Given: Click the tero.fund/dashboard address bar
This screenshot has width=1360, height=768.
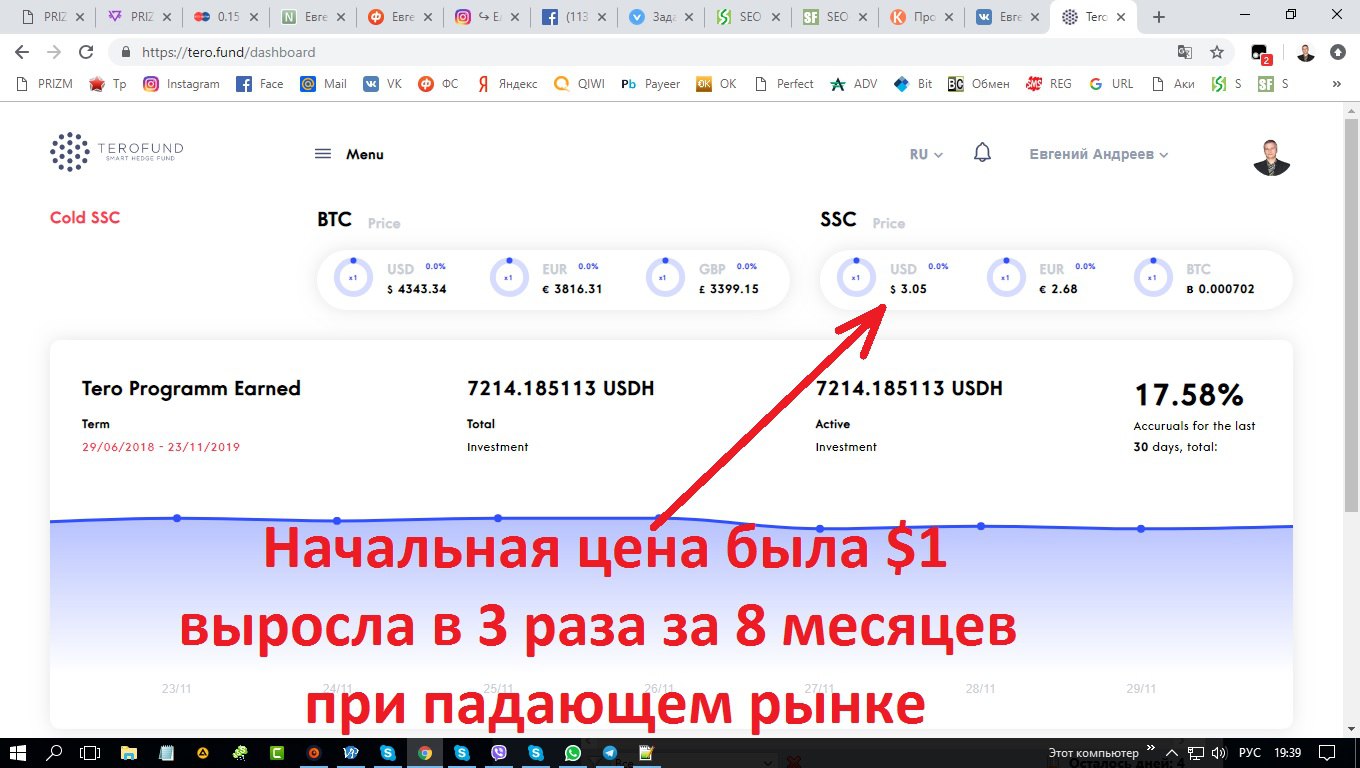Looking at the screenshot, I should 640,52.
